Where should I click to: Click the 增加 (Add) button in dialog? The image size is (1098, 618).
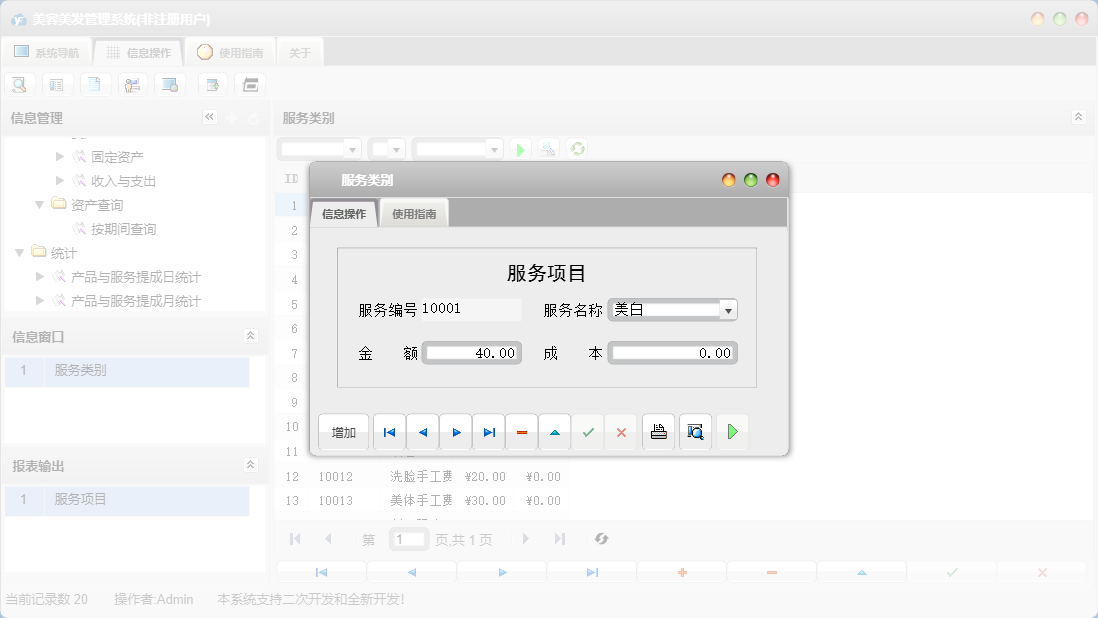344,432
